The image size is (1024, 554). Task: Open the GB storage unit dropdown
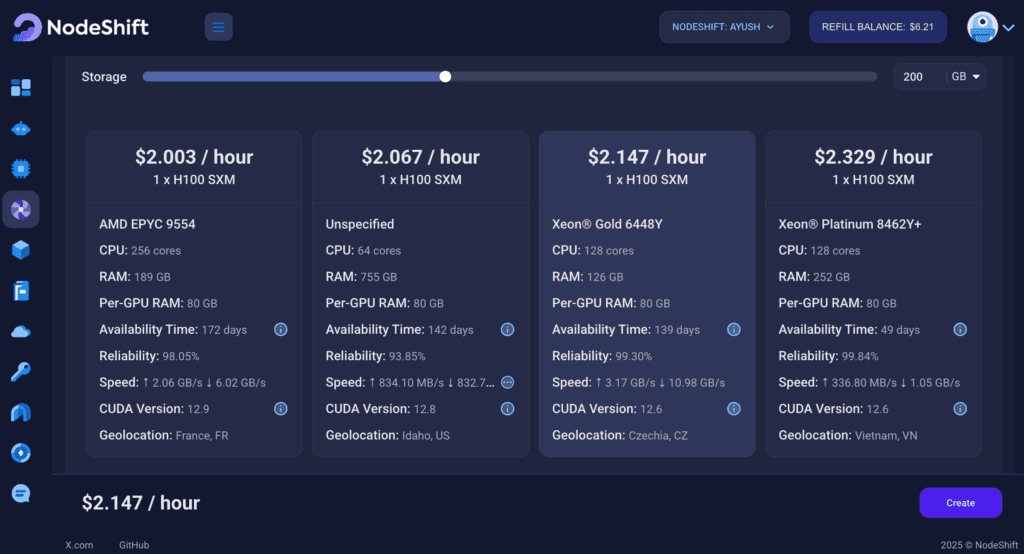(966, 77)
